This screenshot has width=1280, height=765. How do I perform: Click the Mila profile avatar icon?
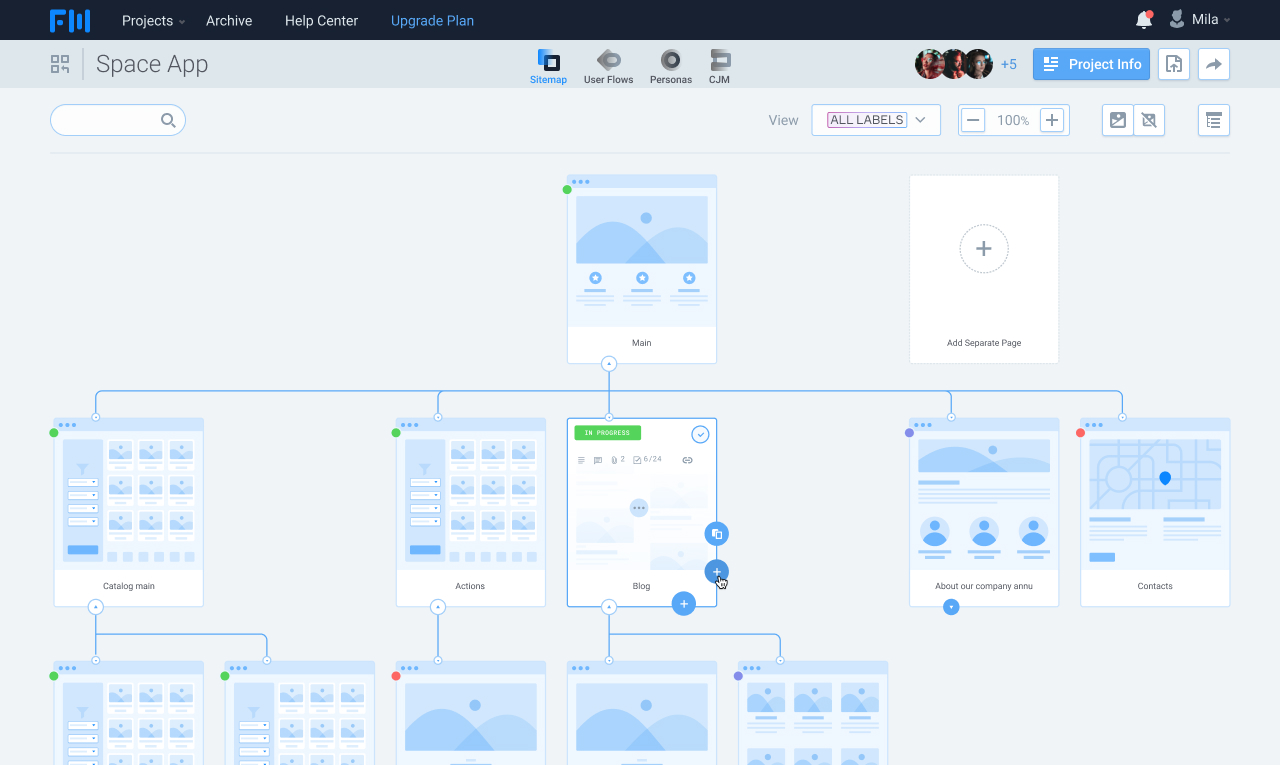point(1177,19)
